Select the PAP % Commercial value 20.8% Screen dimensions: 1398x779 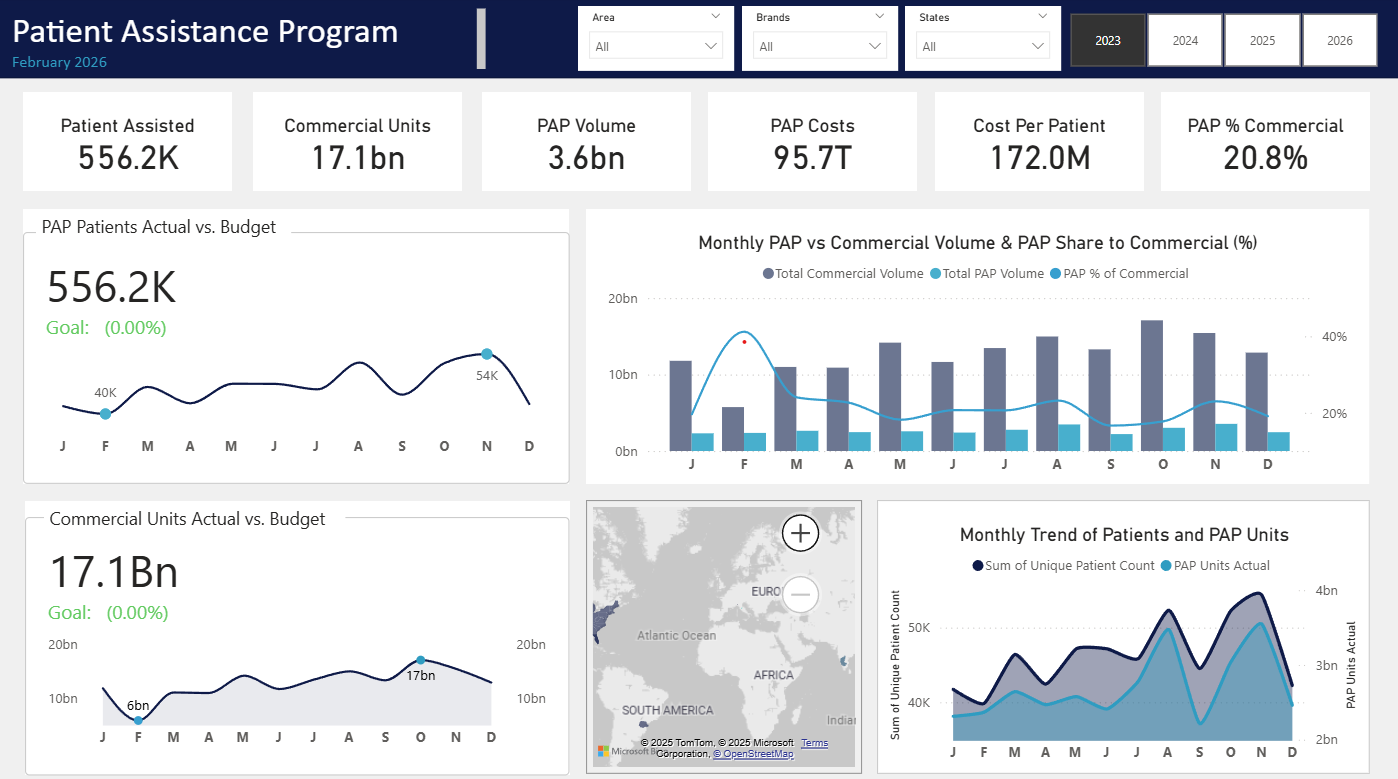click(x=1265, y=158)
